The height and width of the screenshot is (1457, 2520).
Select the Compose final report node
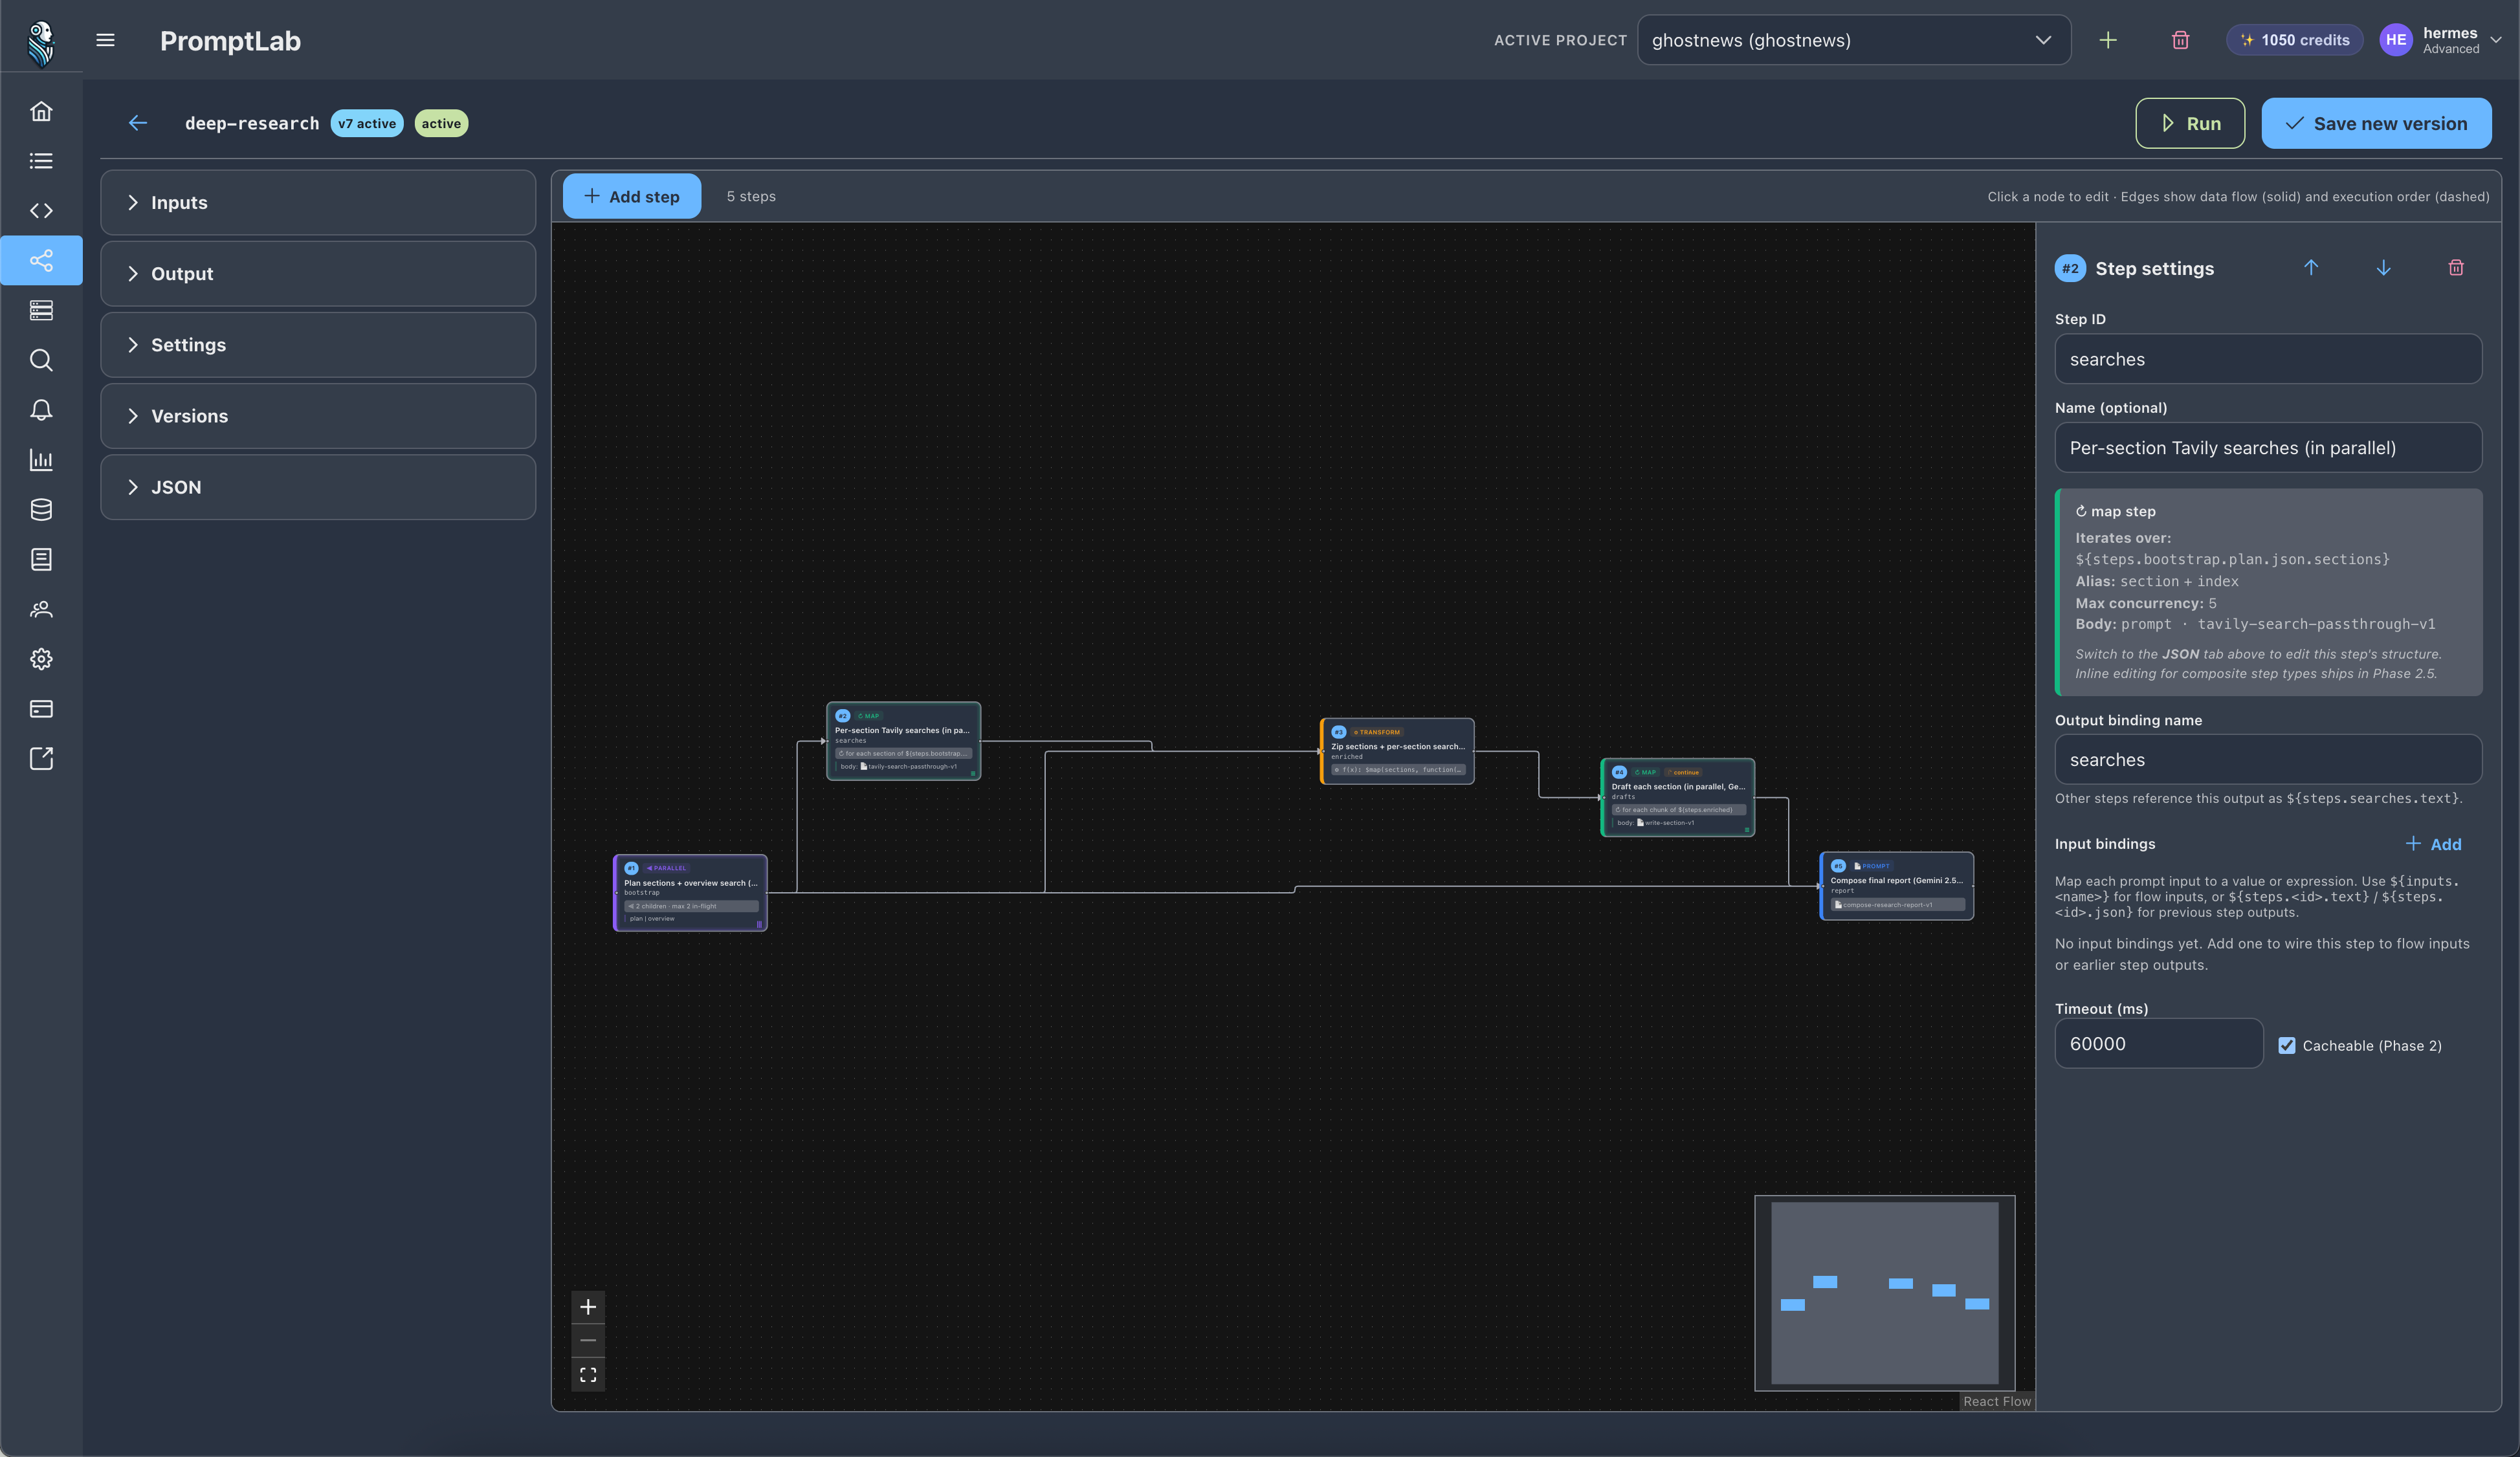click(x=1896, y=886)
